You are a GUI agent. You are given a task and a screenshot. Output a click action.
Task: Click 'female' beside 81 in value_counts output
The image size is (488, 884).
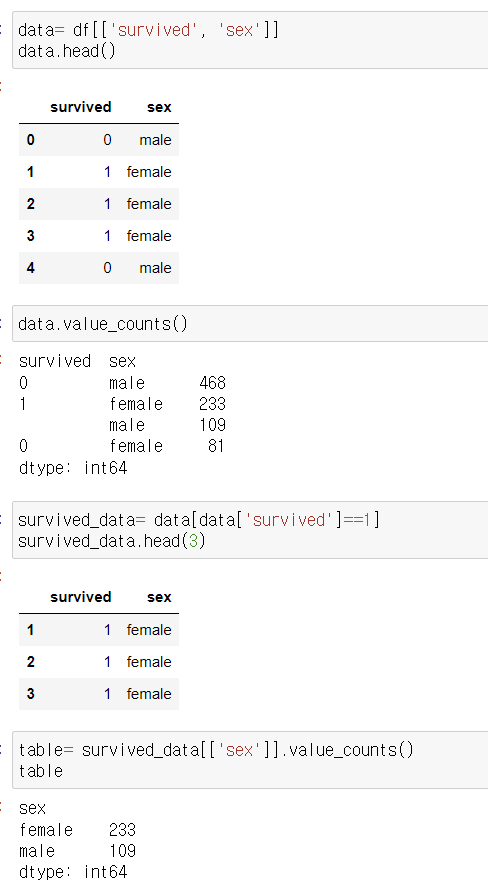[x=136, y=446]
